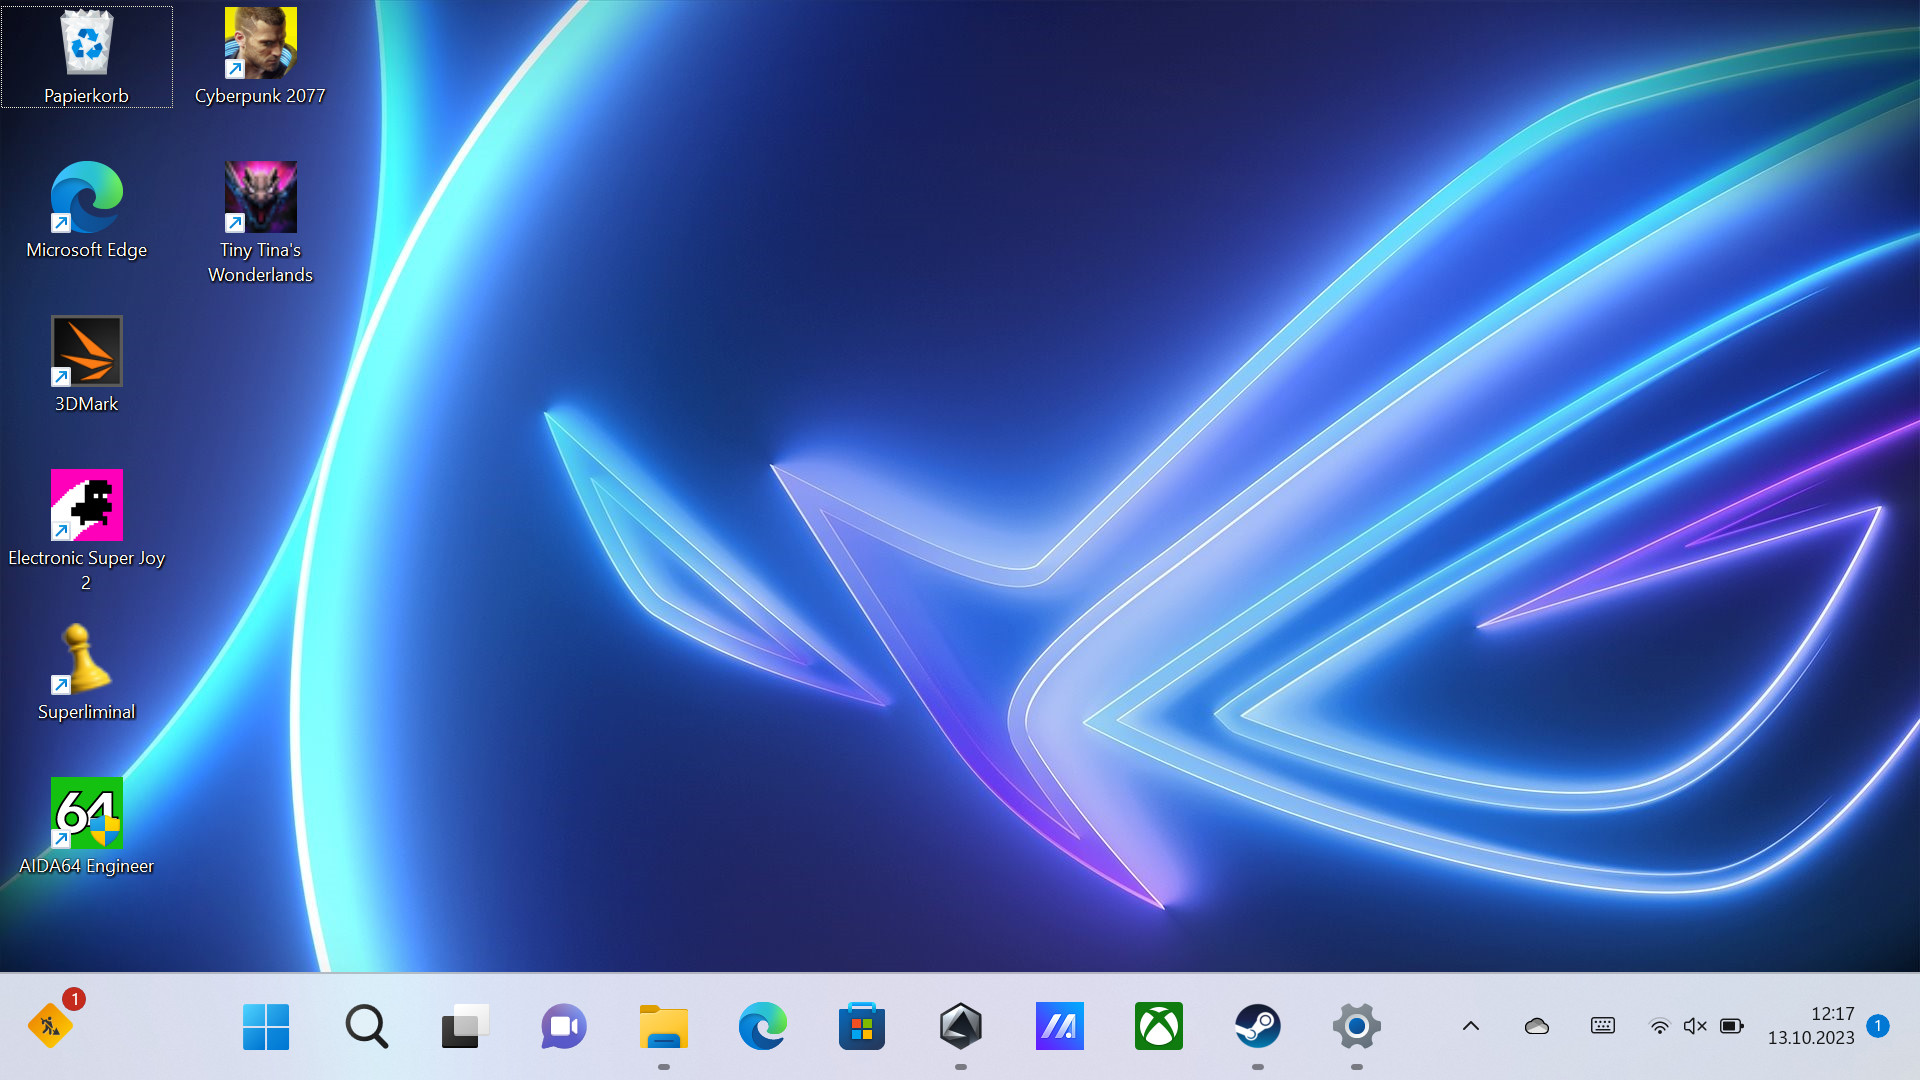This screenshot has height=1080, width=1920.
Task: Open Tiny Tina's Wonderlands shortcut
Action: point(261,196)
